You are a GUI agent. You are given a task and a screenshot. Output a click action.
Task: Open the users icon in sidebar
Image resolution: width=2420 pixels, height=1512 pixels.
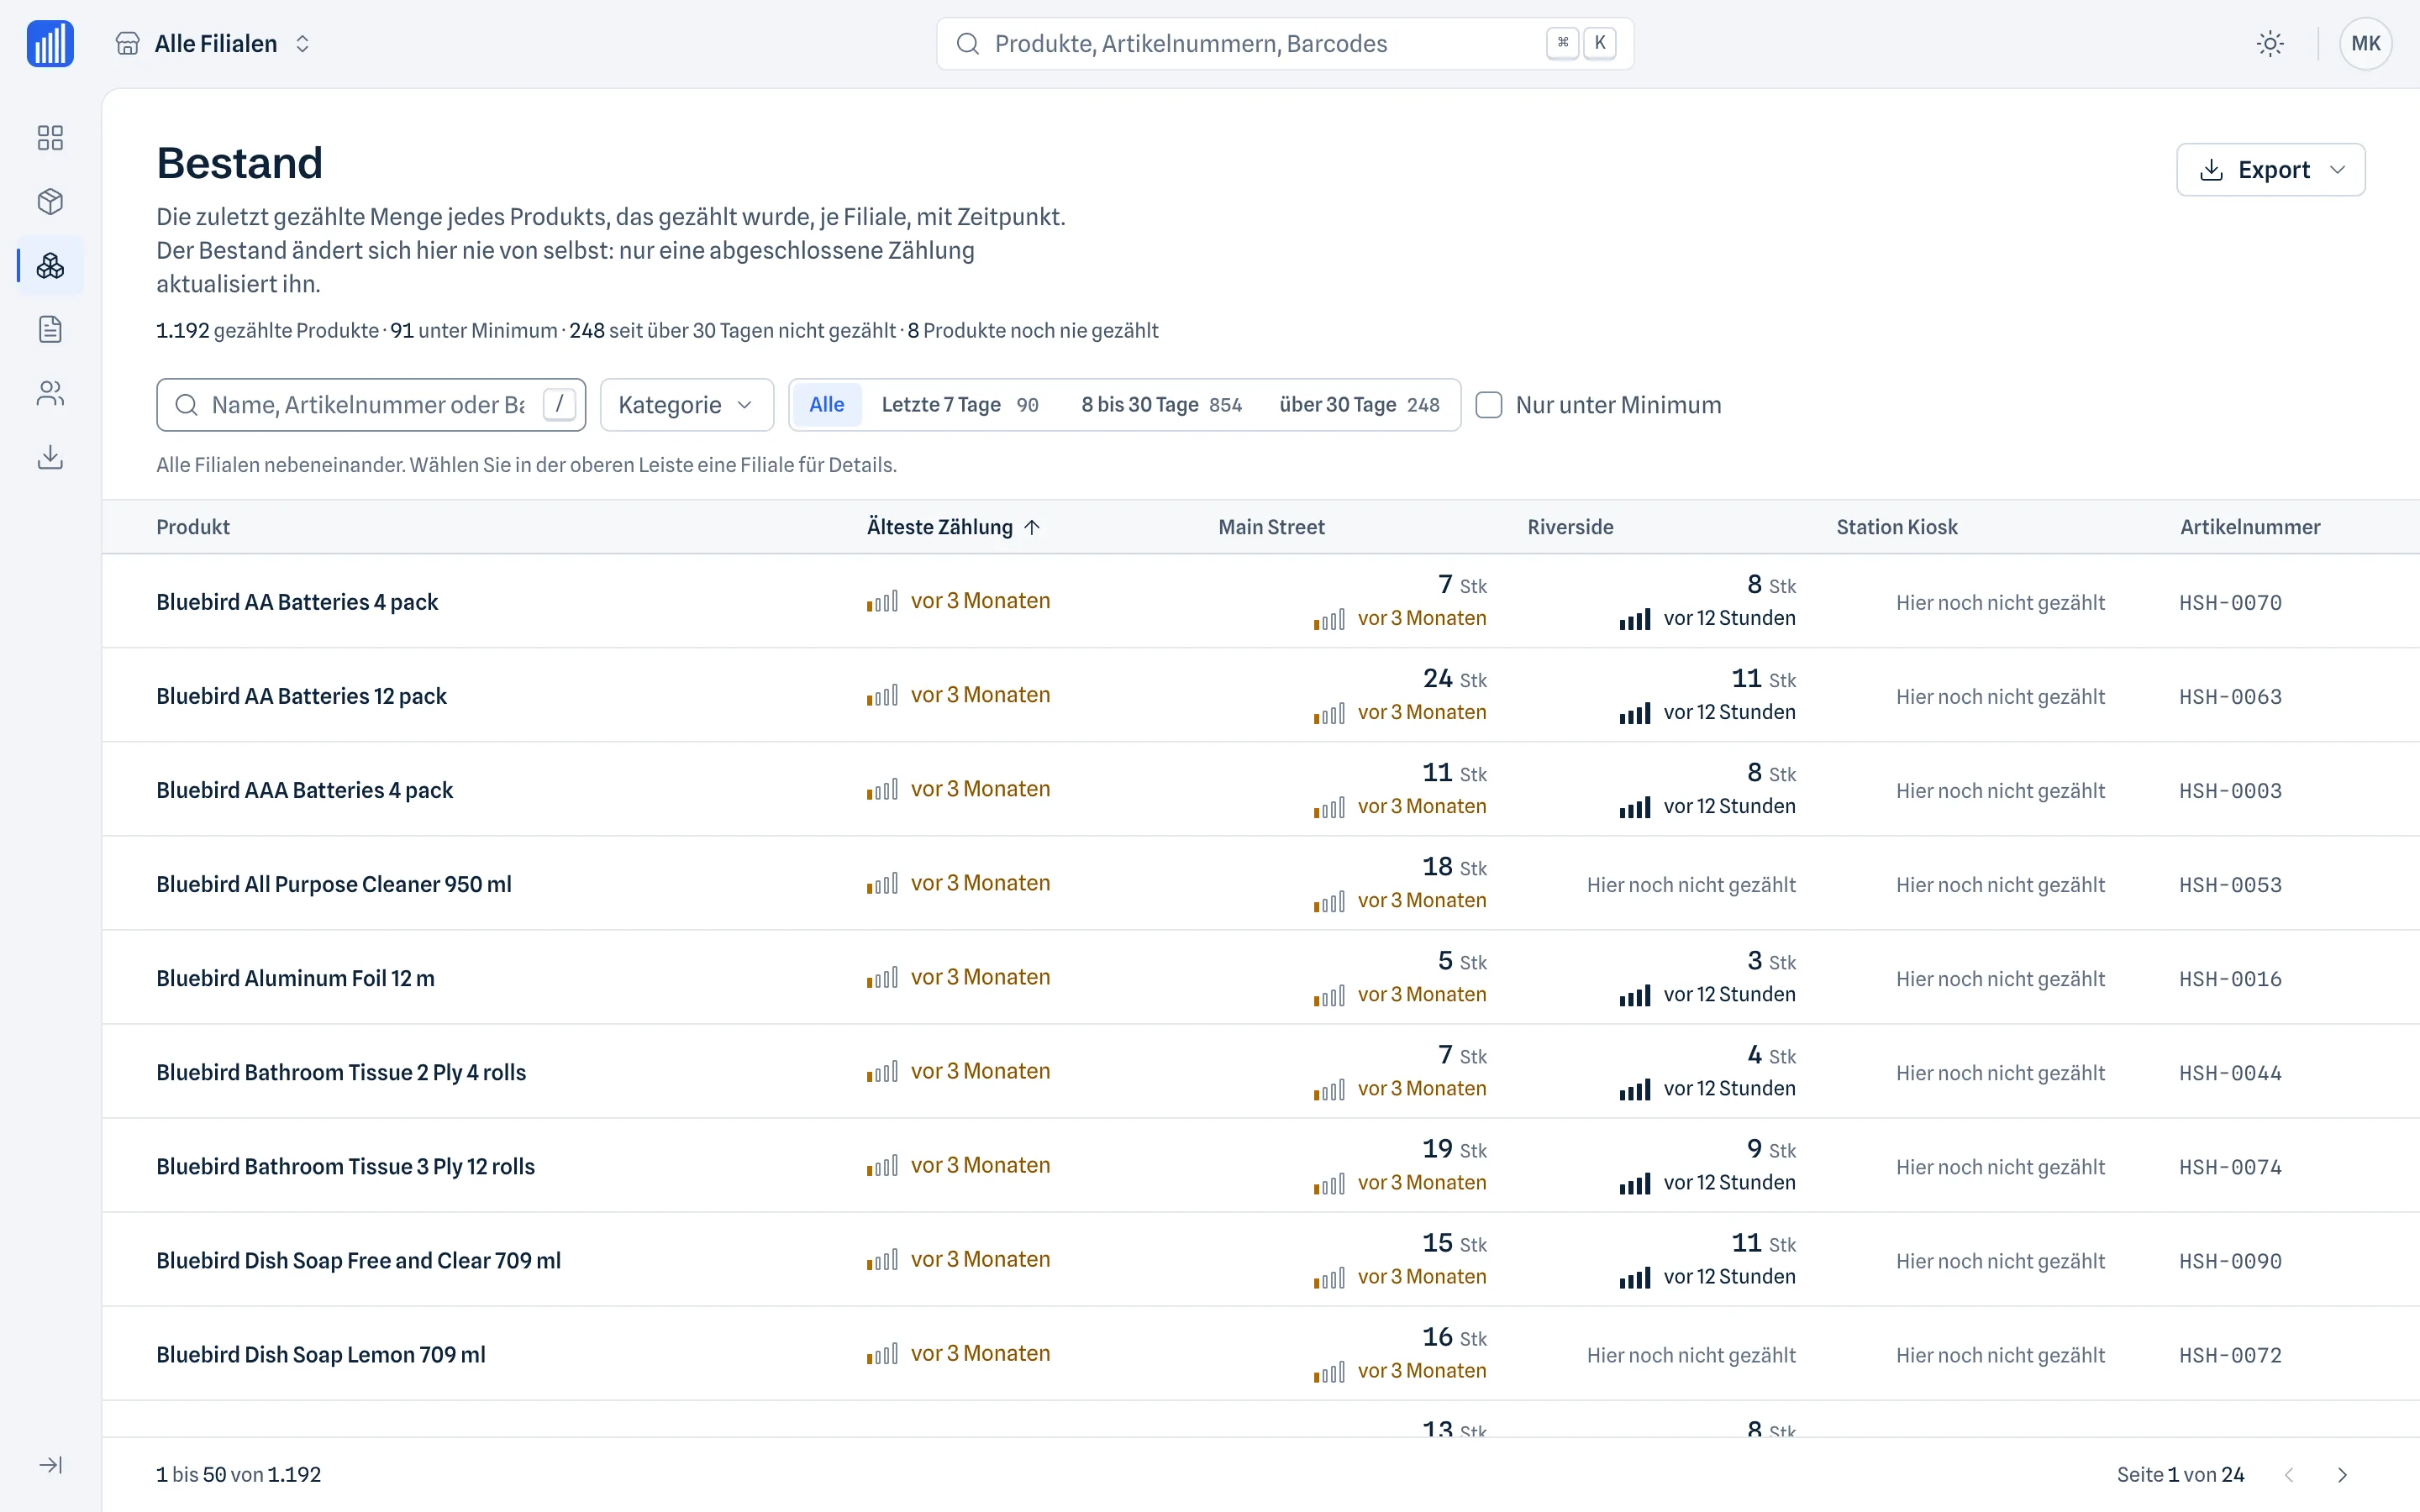click(50, 394)
